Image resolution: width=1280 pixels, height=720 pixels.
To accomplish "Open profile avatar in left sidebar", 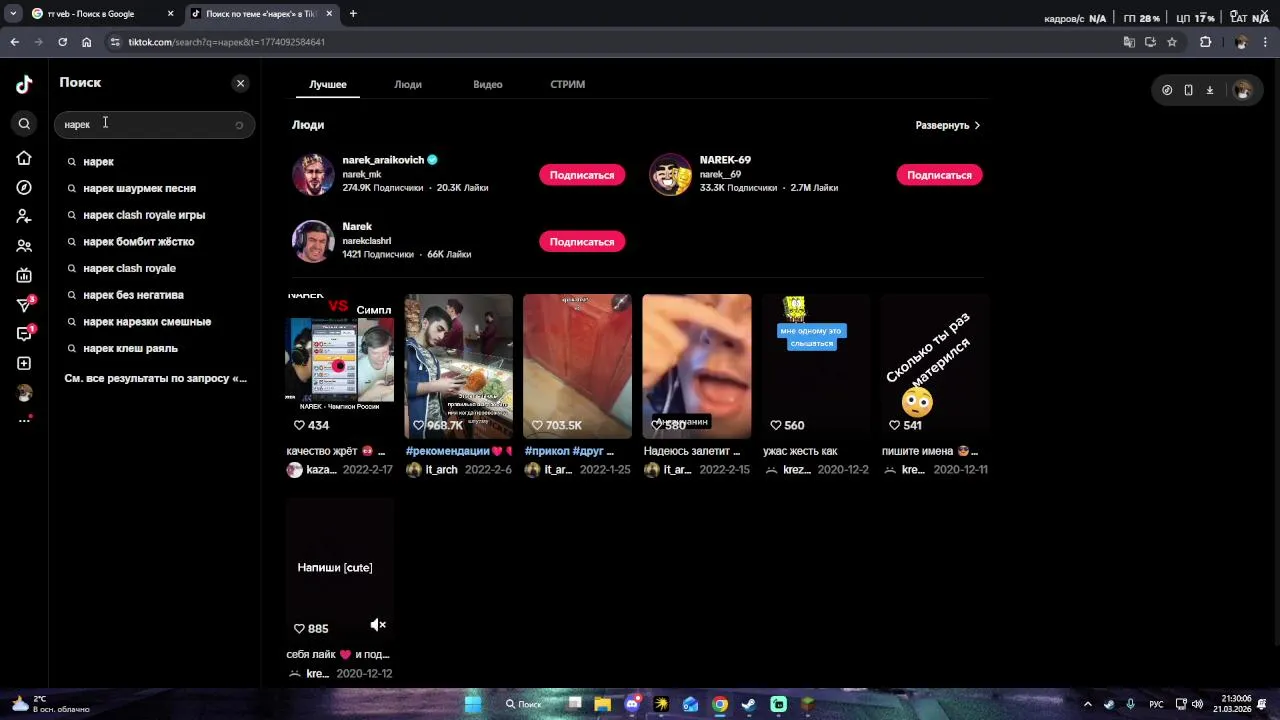I will [24, 393].
